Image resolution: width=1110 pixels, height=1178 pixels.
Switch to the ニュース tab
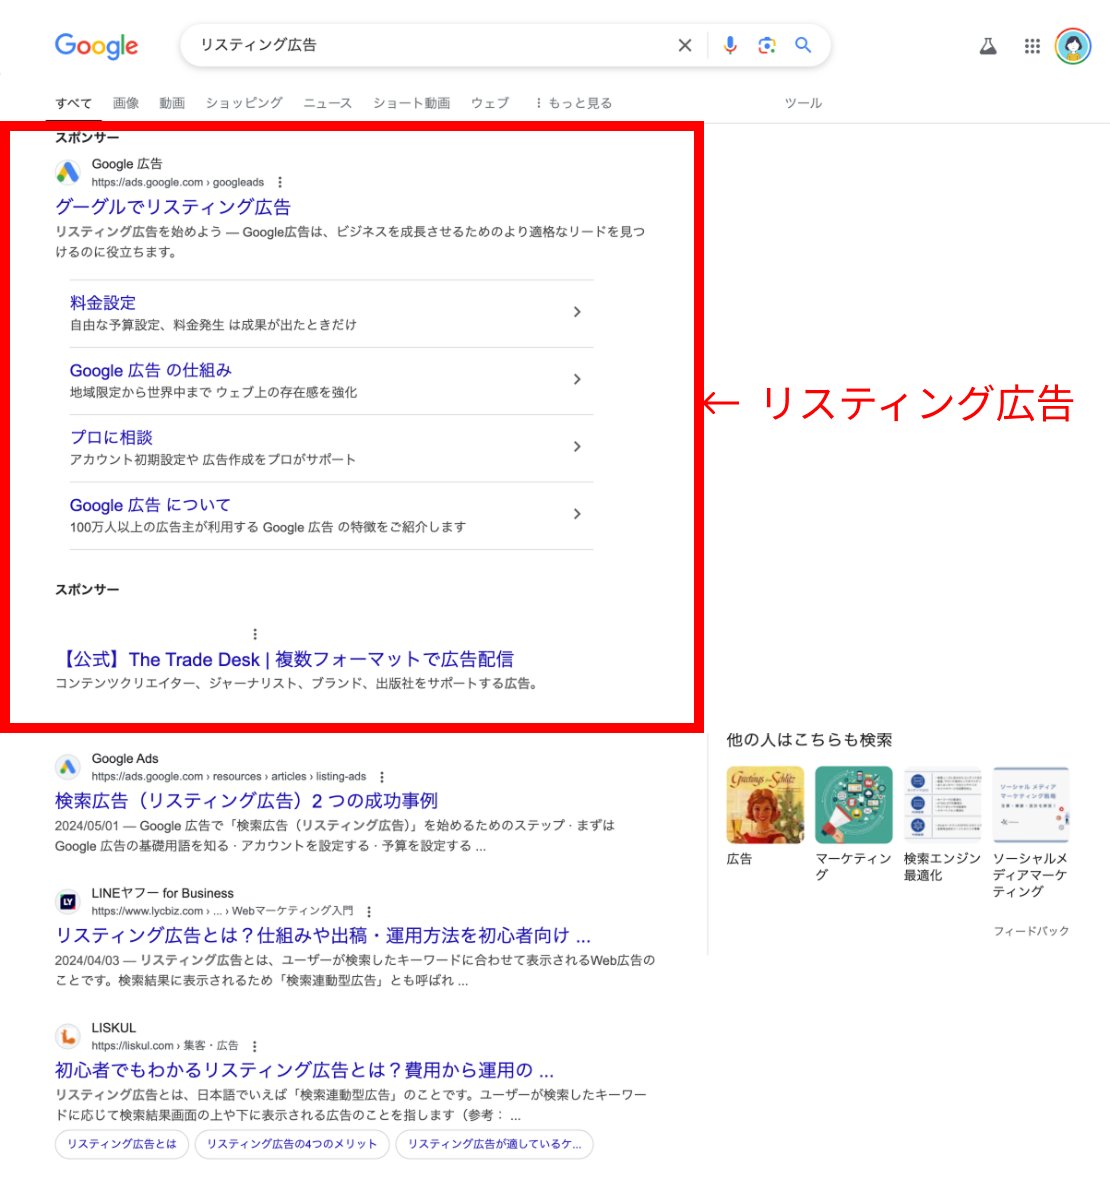click(x=328, y=103)
